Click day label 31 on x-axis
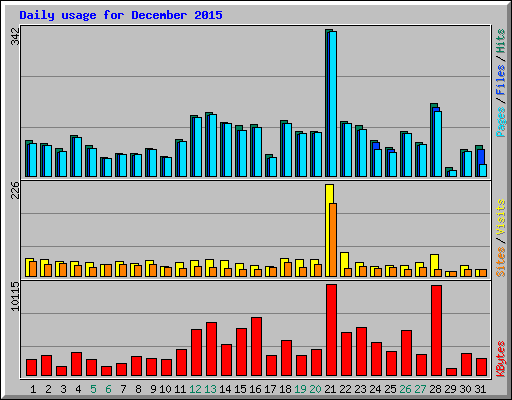The image size is (512, 400). click(480, 389)
